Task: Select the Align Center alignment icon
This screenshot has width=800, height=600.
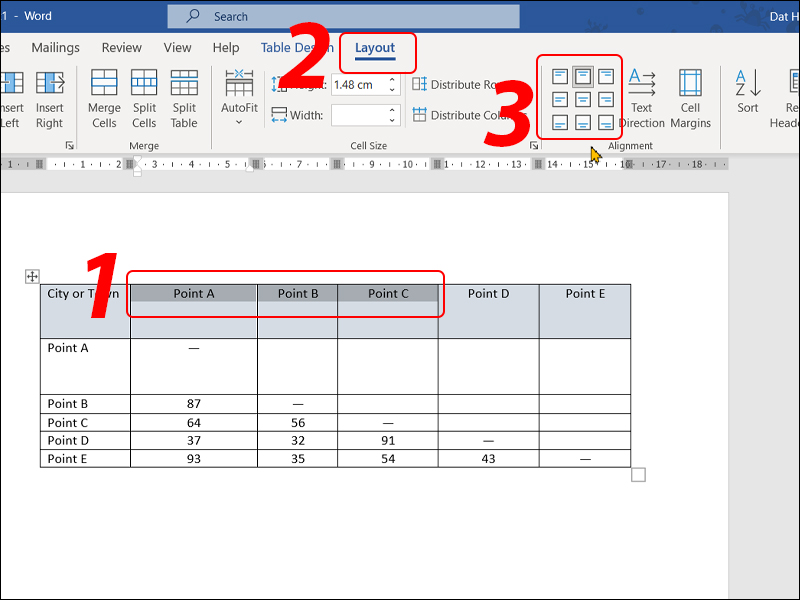Action: pyautogui.click(x=582, y=99)
